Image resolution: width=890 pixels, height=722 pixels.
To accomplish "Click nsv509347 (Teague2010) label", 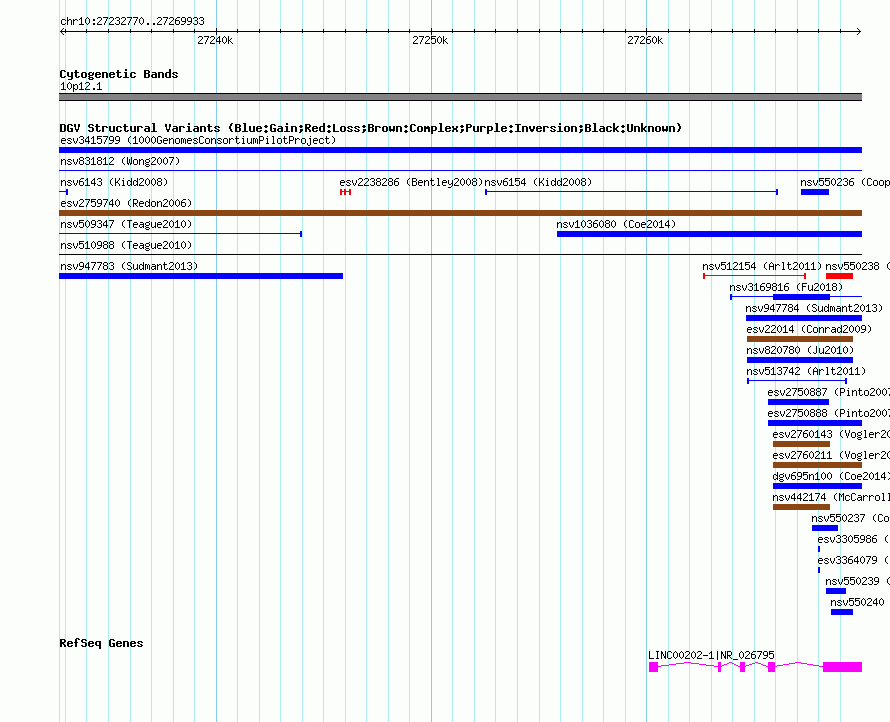I will click(126, 224).
